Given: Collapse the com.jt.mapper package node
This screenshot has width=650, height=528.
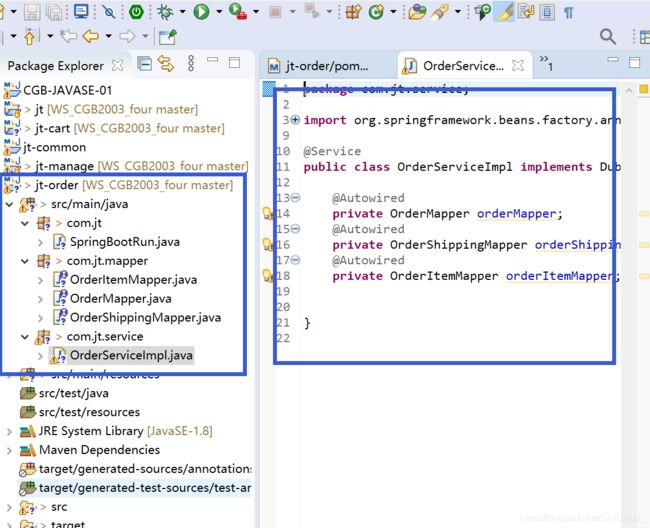Looking at the screenshot, I should coord(25,261).
